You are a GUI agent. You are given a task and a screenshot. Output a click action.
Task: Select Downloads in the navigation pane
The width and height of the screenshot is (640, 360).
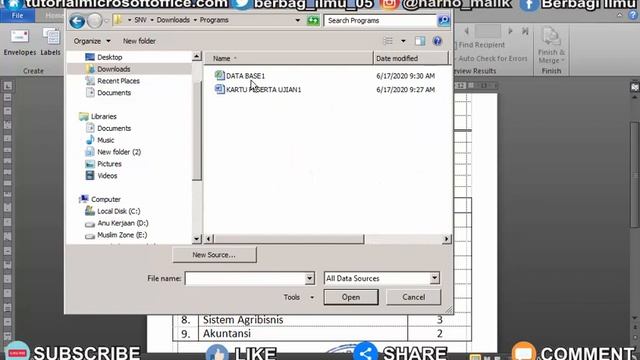[108, 69]
